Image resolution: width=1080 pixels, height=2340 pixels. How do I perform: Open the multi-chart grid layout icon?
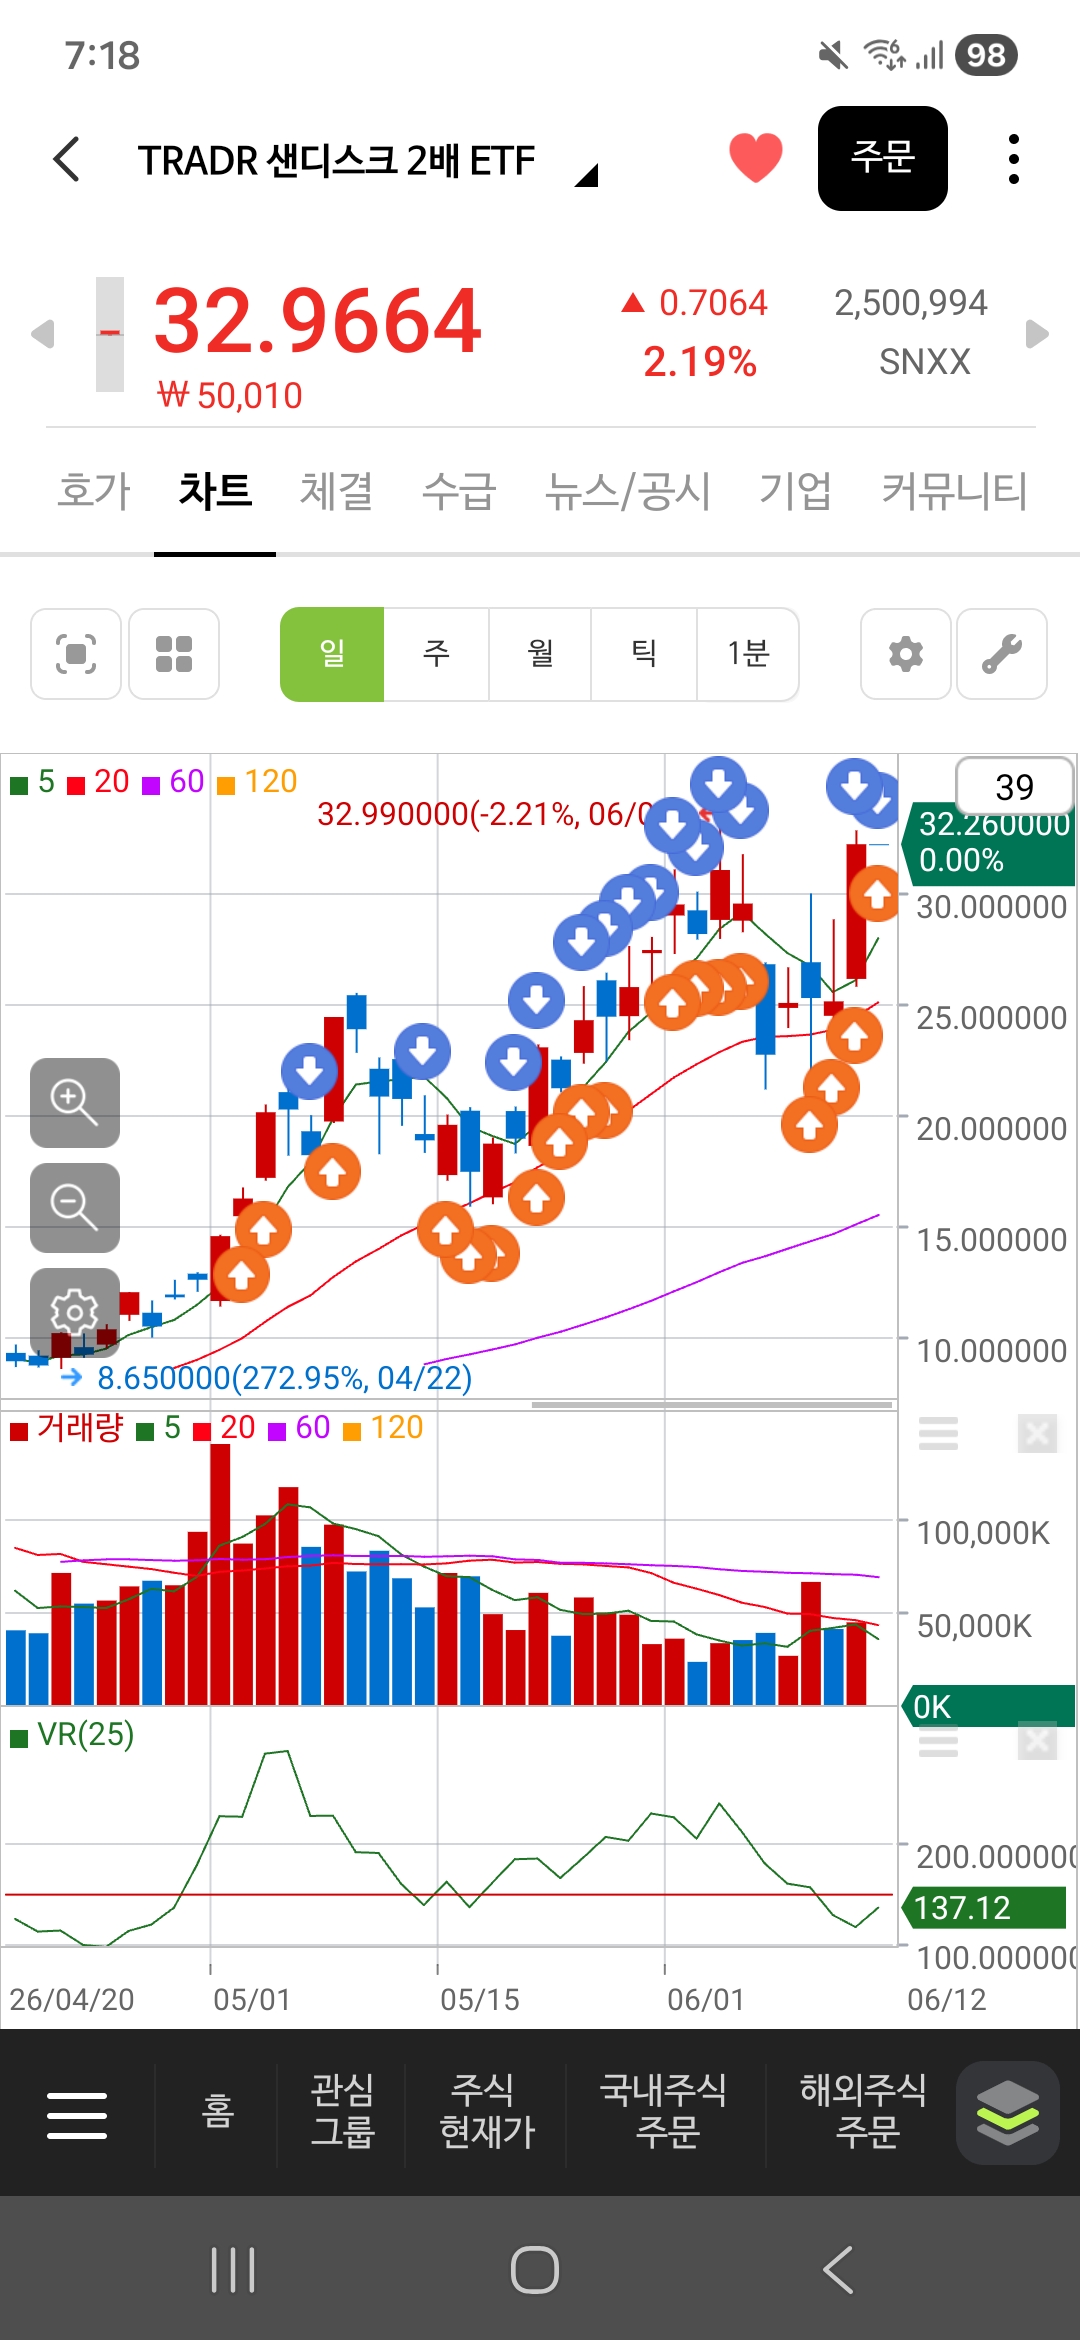coord(174,654)
